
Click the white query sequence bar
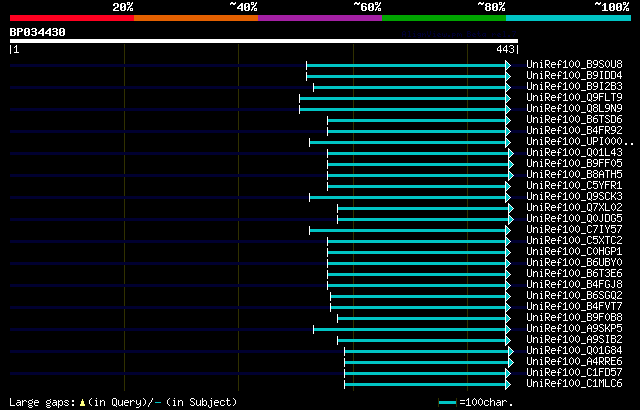pyautogui.click(x=264, y=41)
